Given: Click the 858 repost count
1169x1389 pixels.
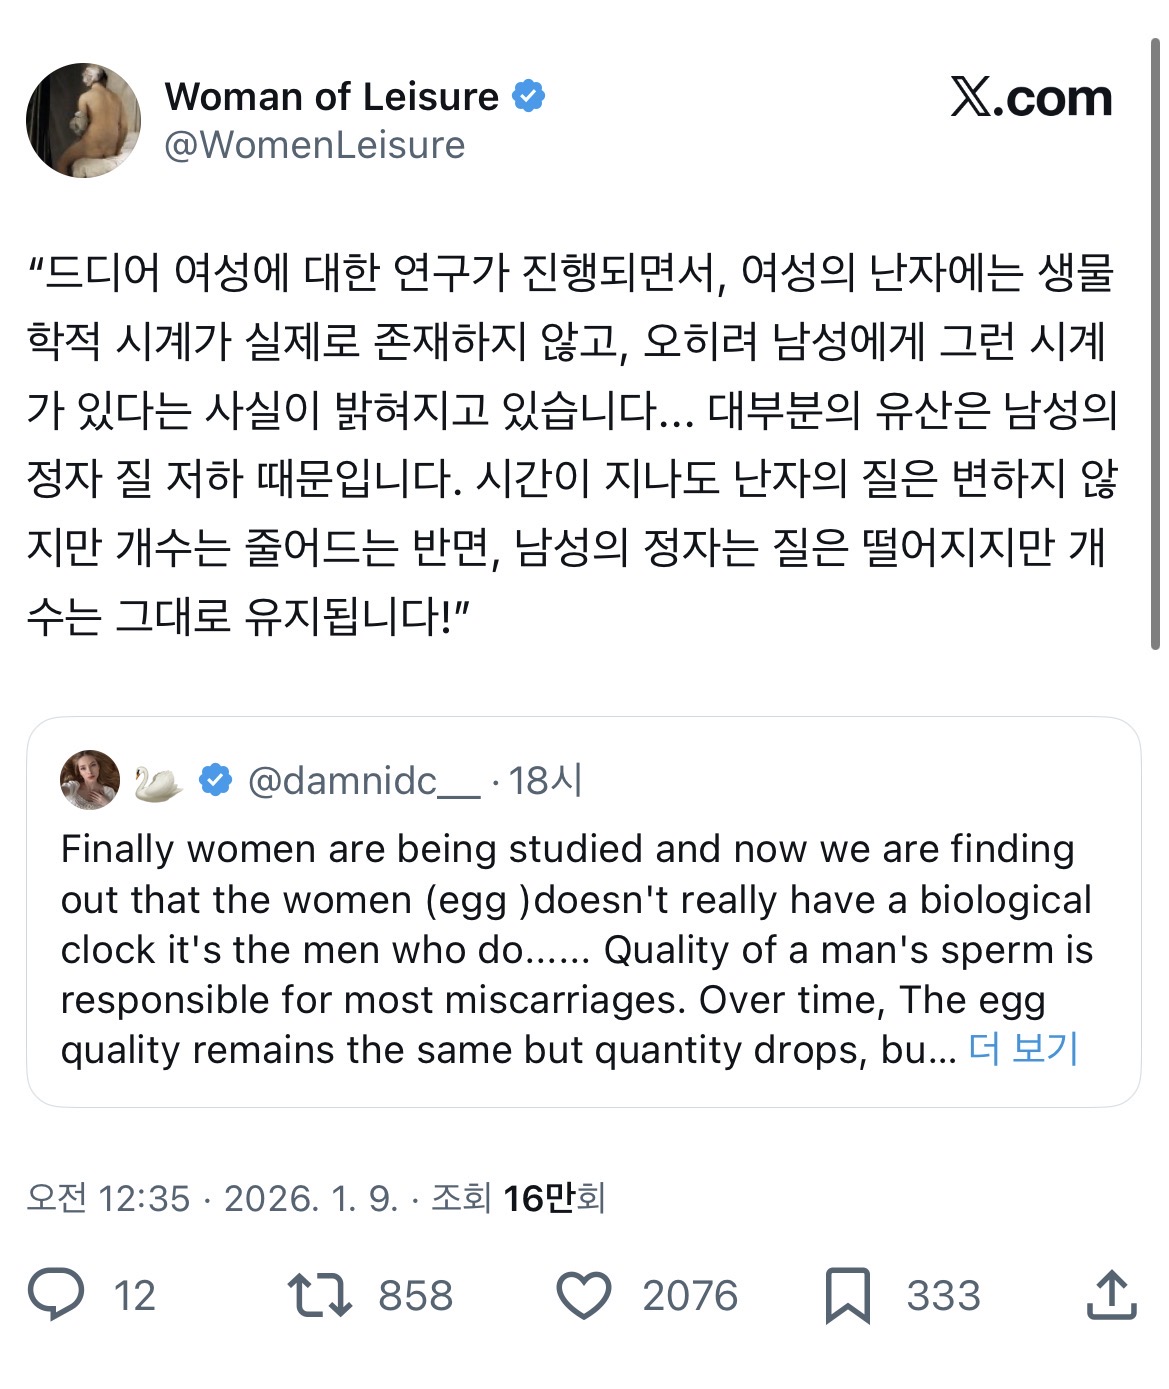Looking at the screenshot, I should coord(415,1296).
